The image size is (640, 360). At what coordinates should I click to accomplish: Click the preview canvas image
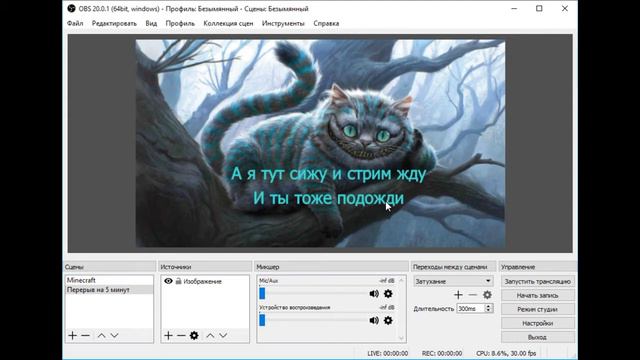pos(320,143)
